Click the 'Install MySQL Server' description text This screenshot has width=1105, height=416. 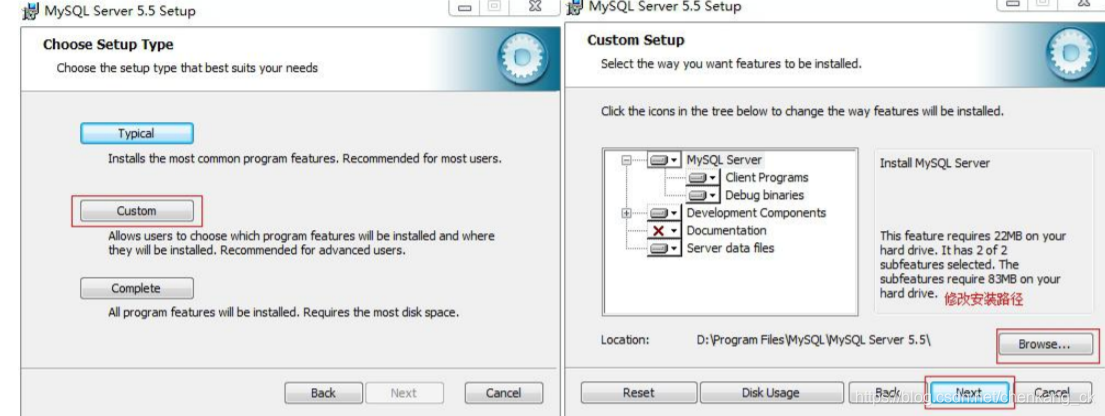[x=934, y=163]
